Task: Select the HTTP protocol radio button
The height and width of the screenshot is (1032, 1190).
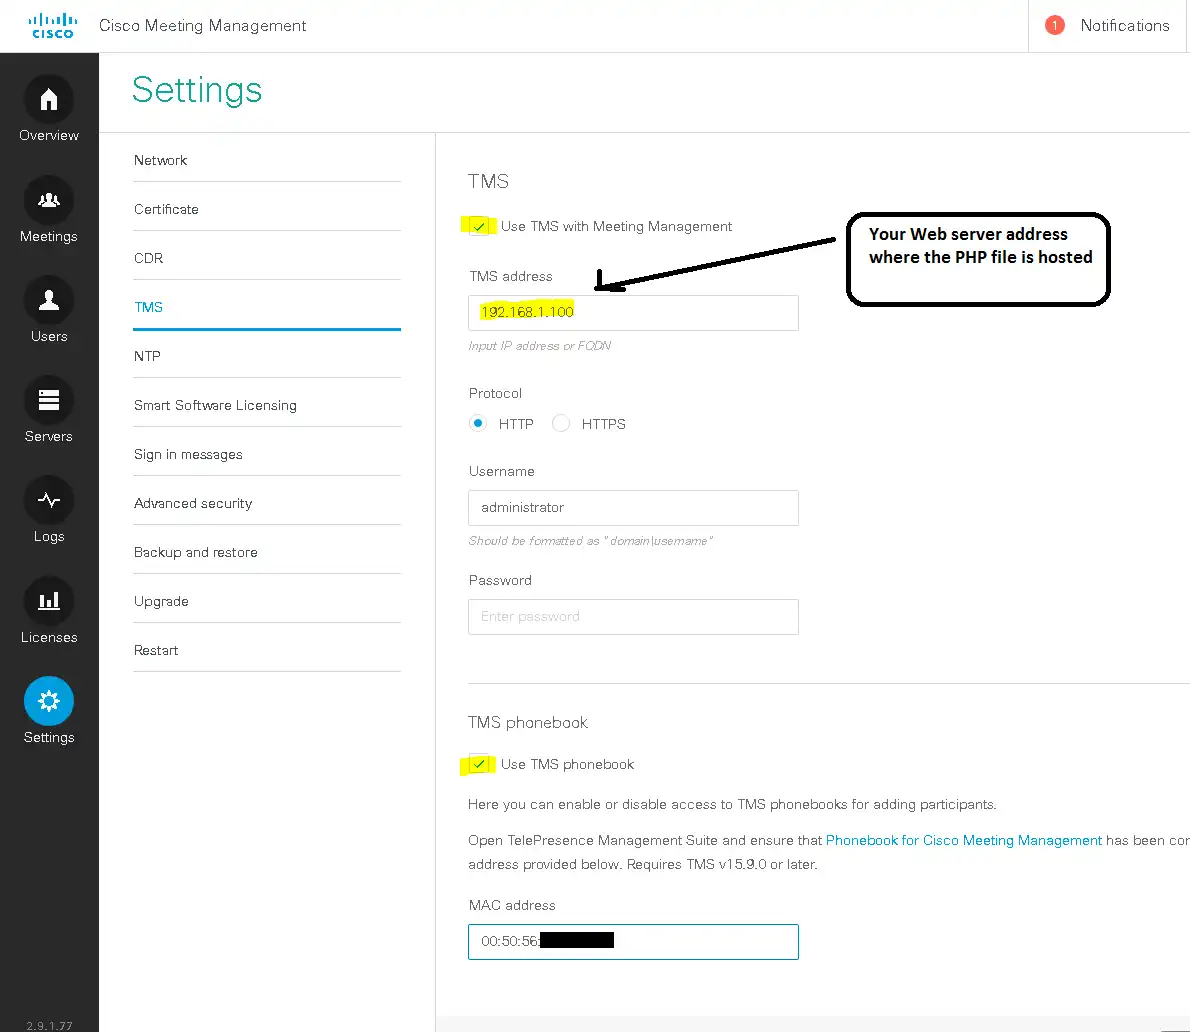Action: [478, 424]
